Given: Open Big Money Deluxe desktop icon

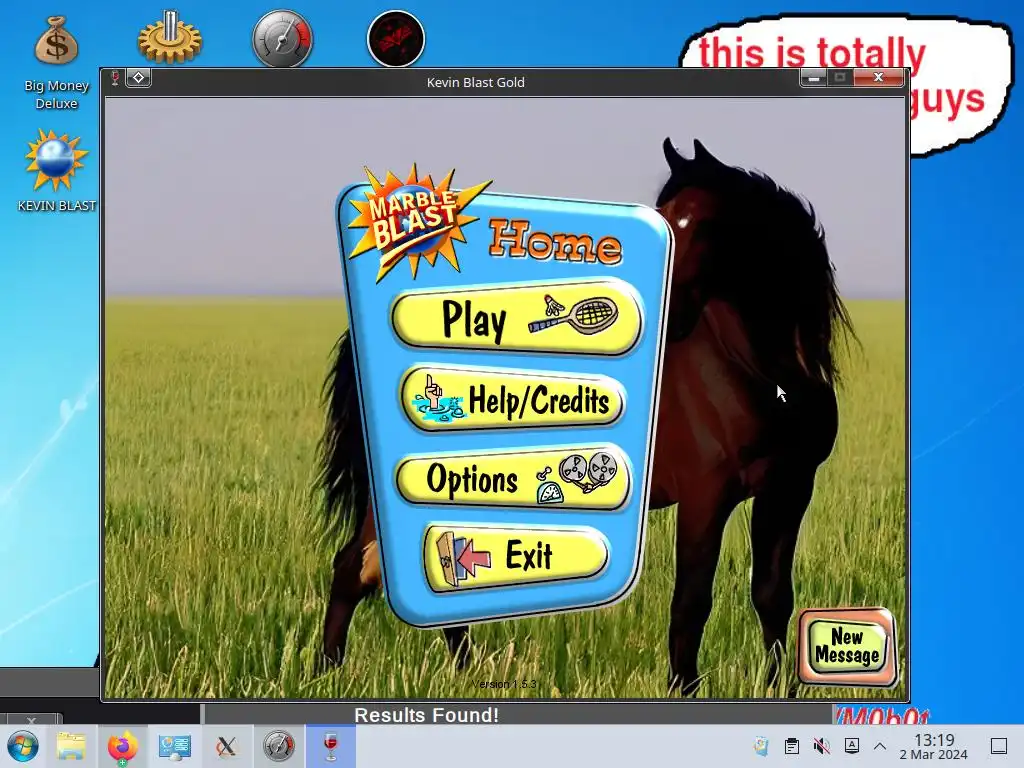Looking at the screenshot, I should (56, 63).
